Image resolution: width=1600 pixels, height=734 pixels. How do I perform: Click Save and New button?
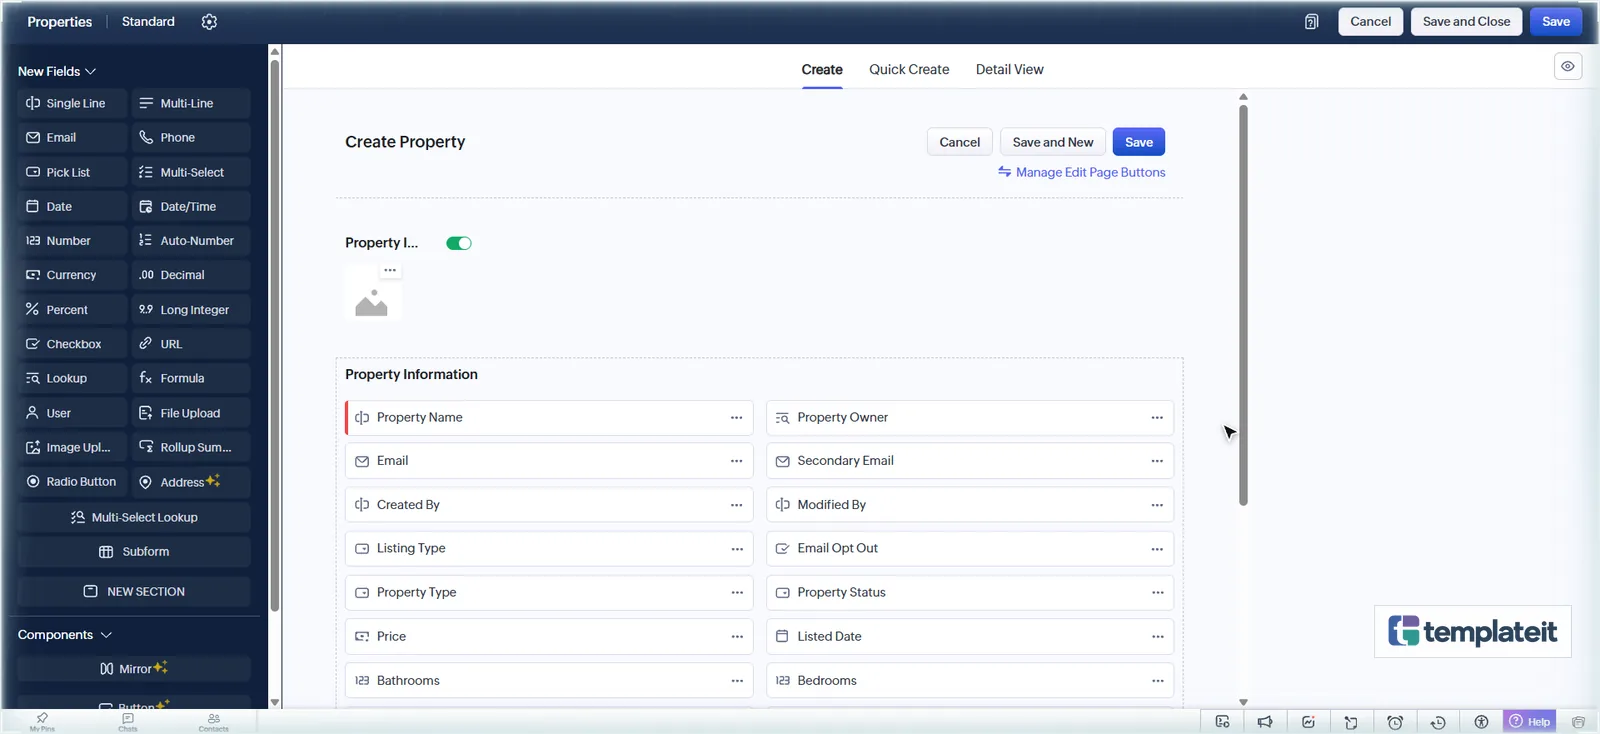(1053, 142)
